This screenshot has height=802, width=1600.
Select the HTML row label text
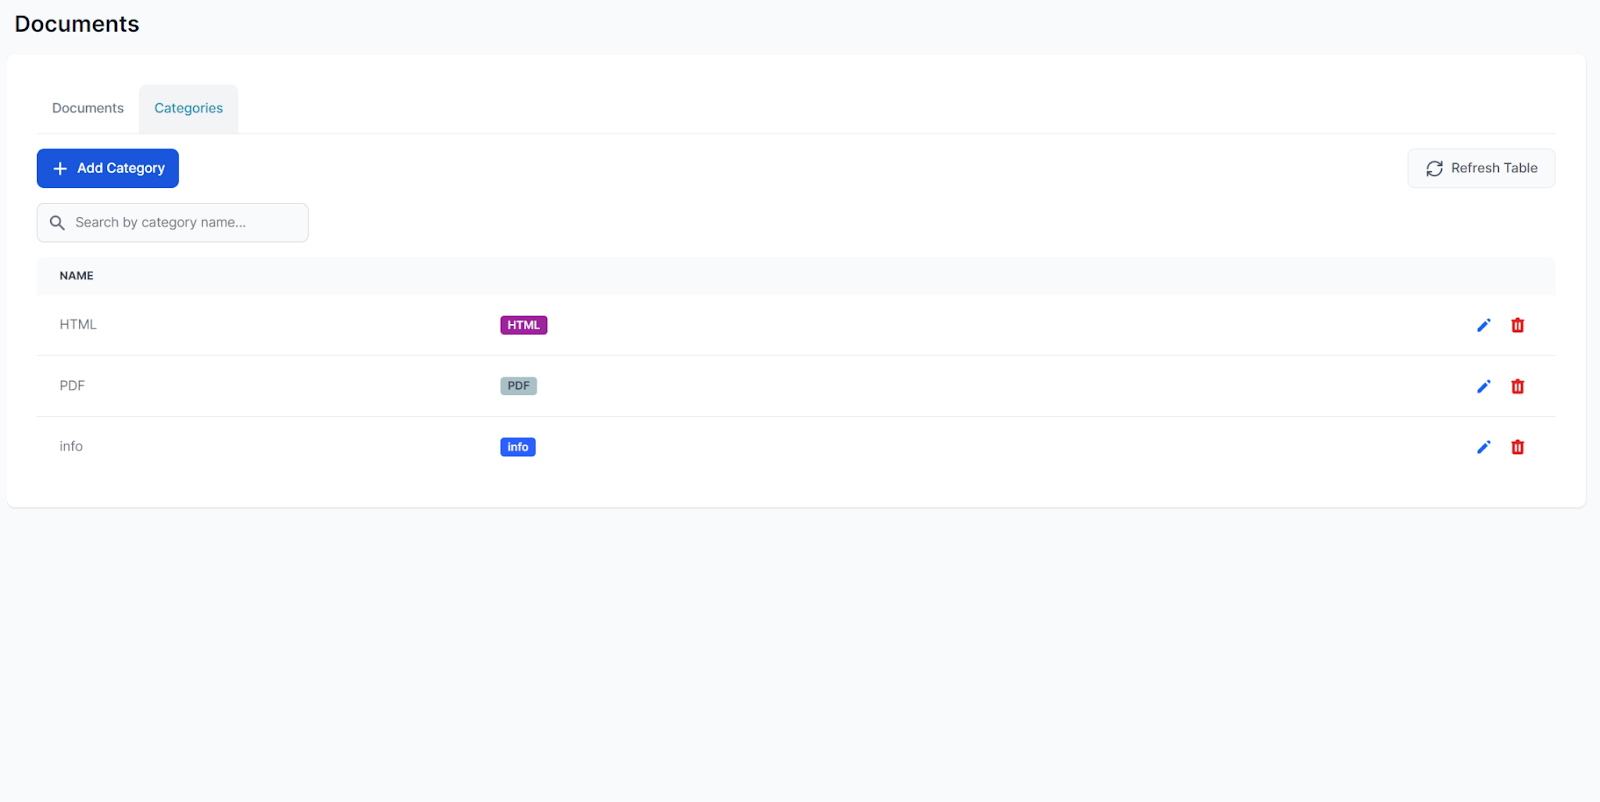(77, 324)
